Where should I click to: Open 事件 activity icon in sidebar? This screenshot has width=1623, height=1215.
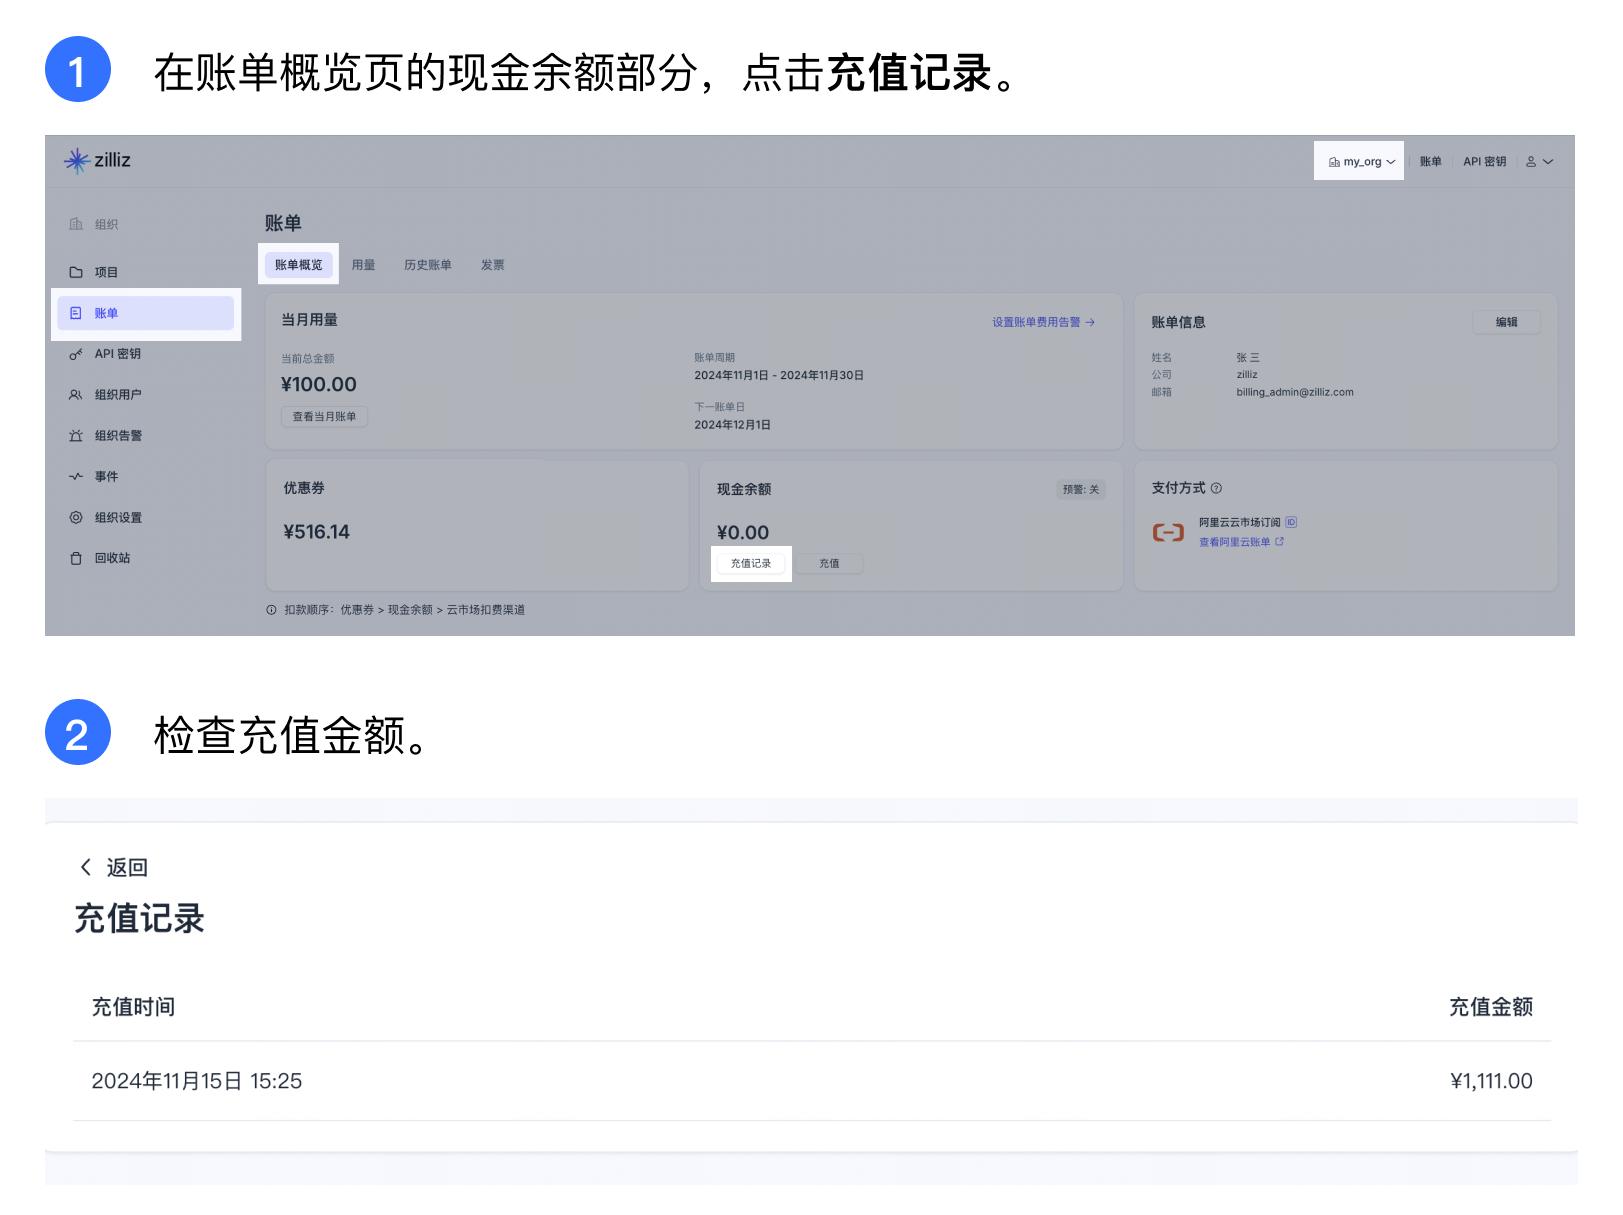(76, 477)
